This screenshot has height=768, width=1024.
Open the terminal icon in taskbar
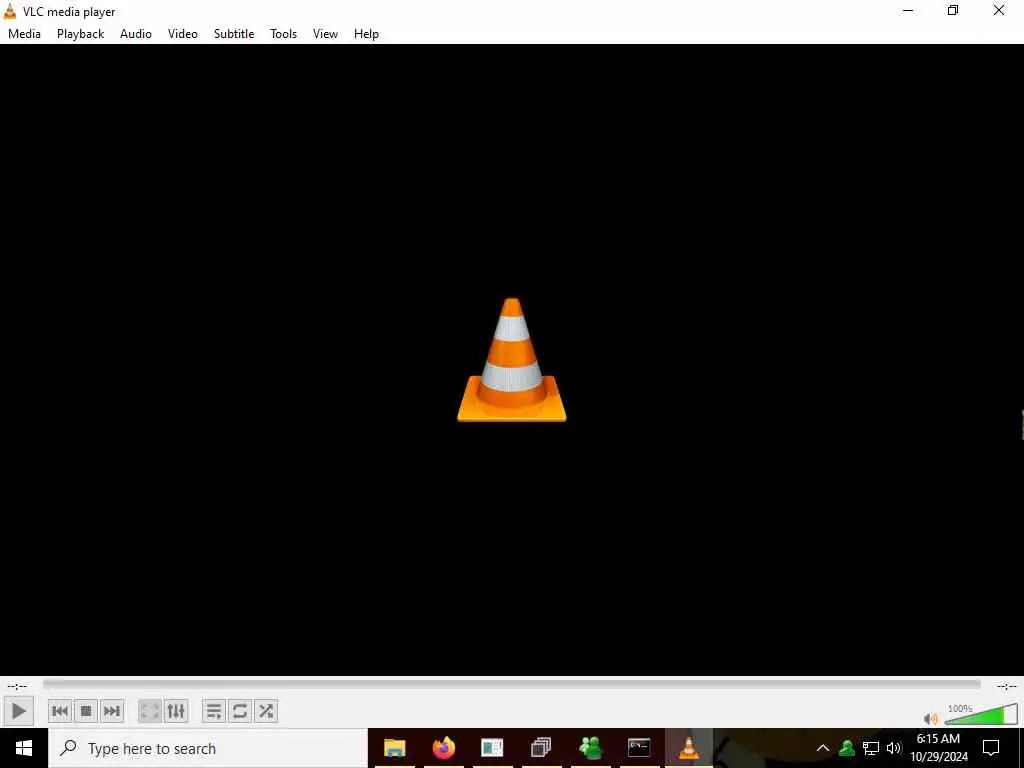(639, 748)
